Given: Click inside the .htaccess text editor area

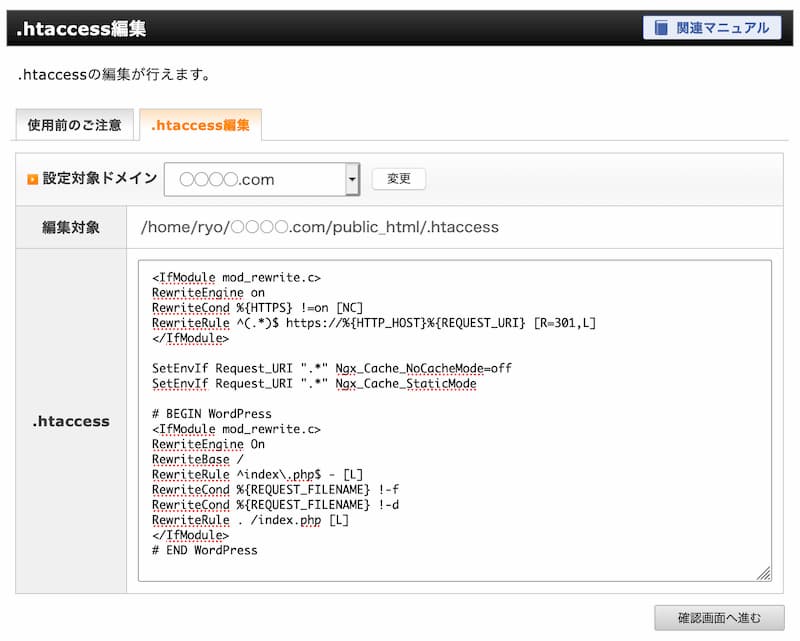Looking at the screenshot, I should (454, 421).
